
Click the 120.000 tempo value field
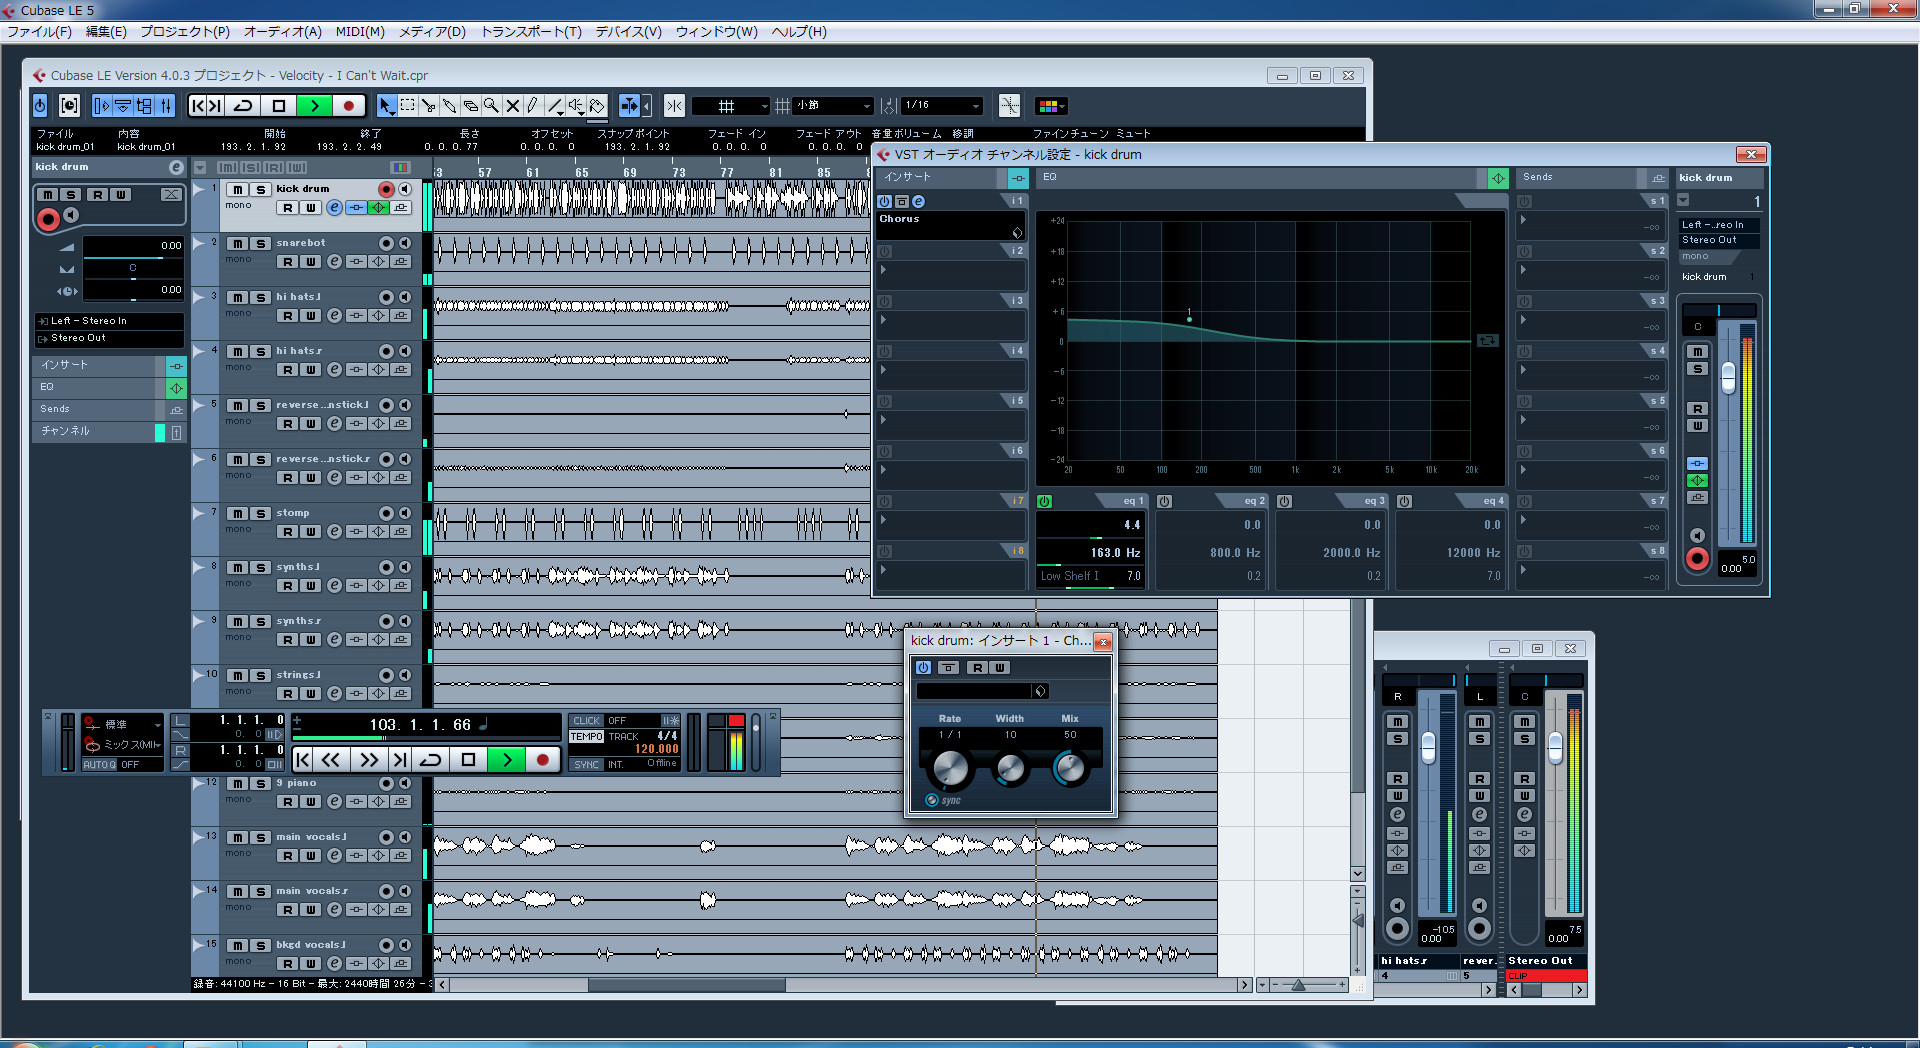pos(656,749)
